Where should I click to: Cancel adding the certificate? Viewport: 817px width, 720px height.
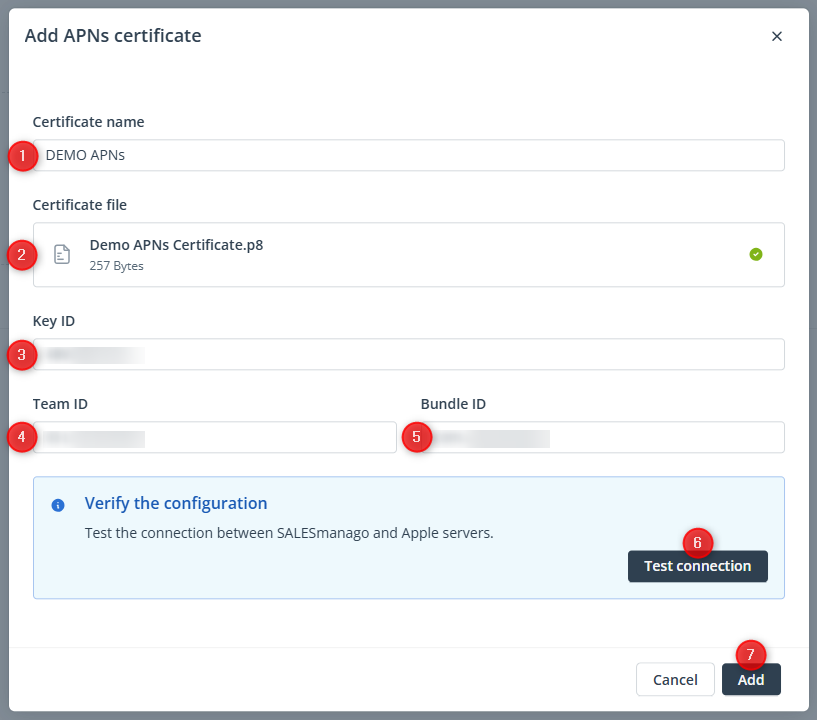tap(675, 679)
